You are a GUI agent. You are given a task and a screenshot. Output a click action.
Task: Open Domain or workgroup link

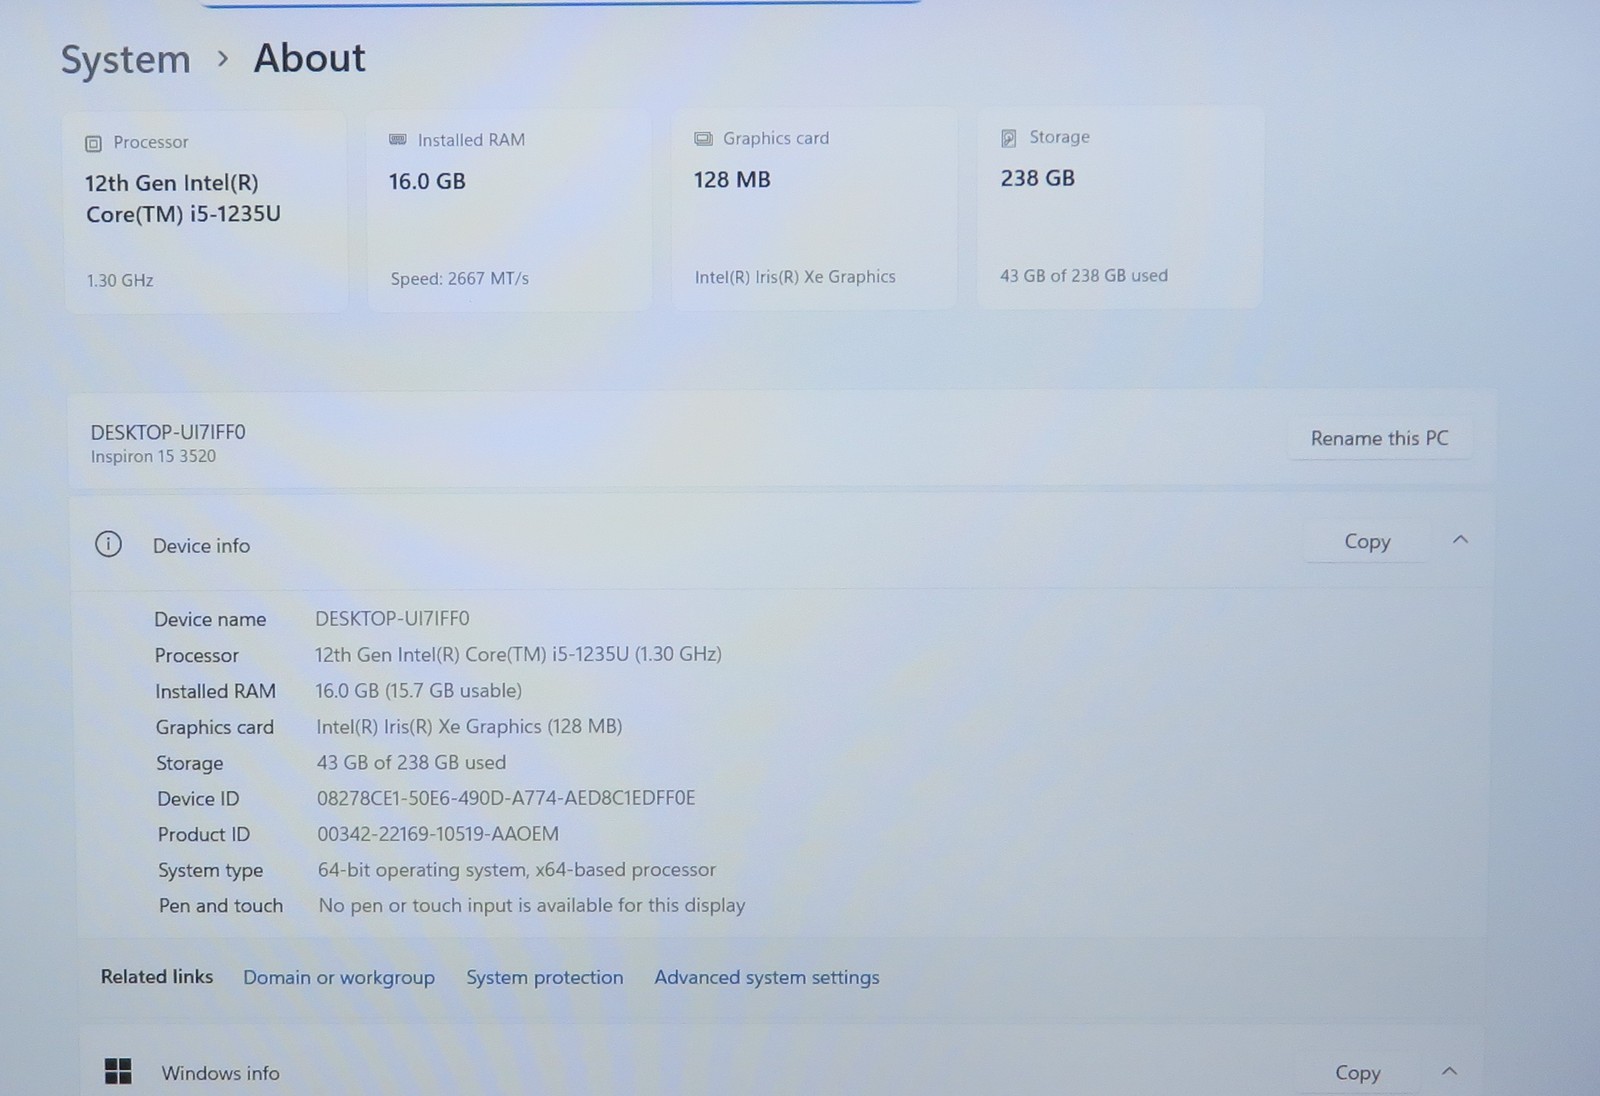point(339,977)
